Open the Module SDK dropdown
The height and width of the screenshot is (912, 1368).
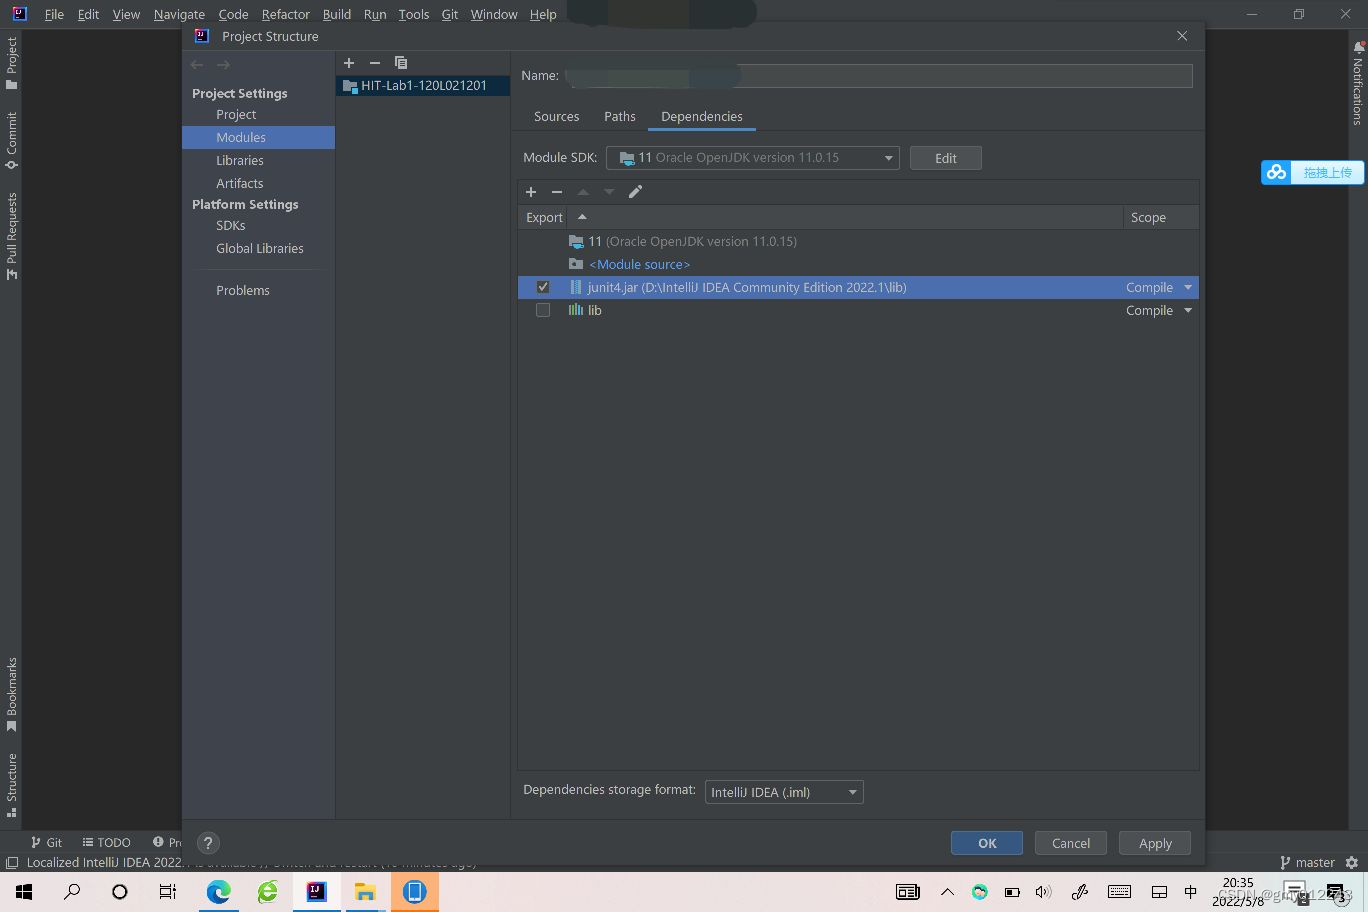(x=752, y=158)
